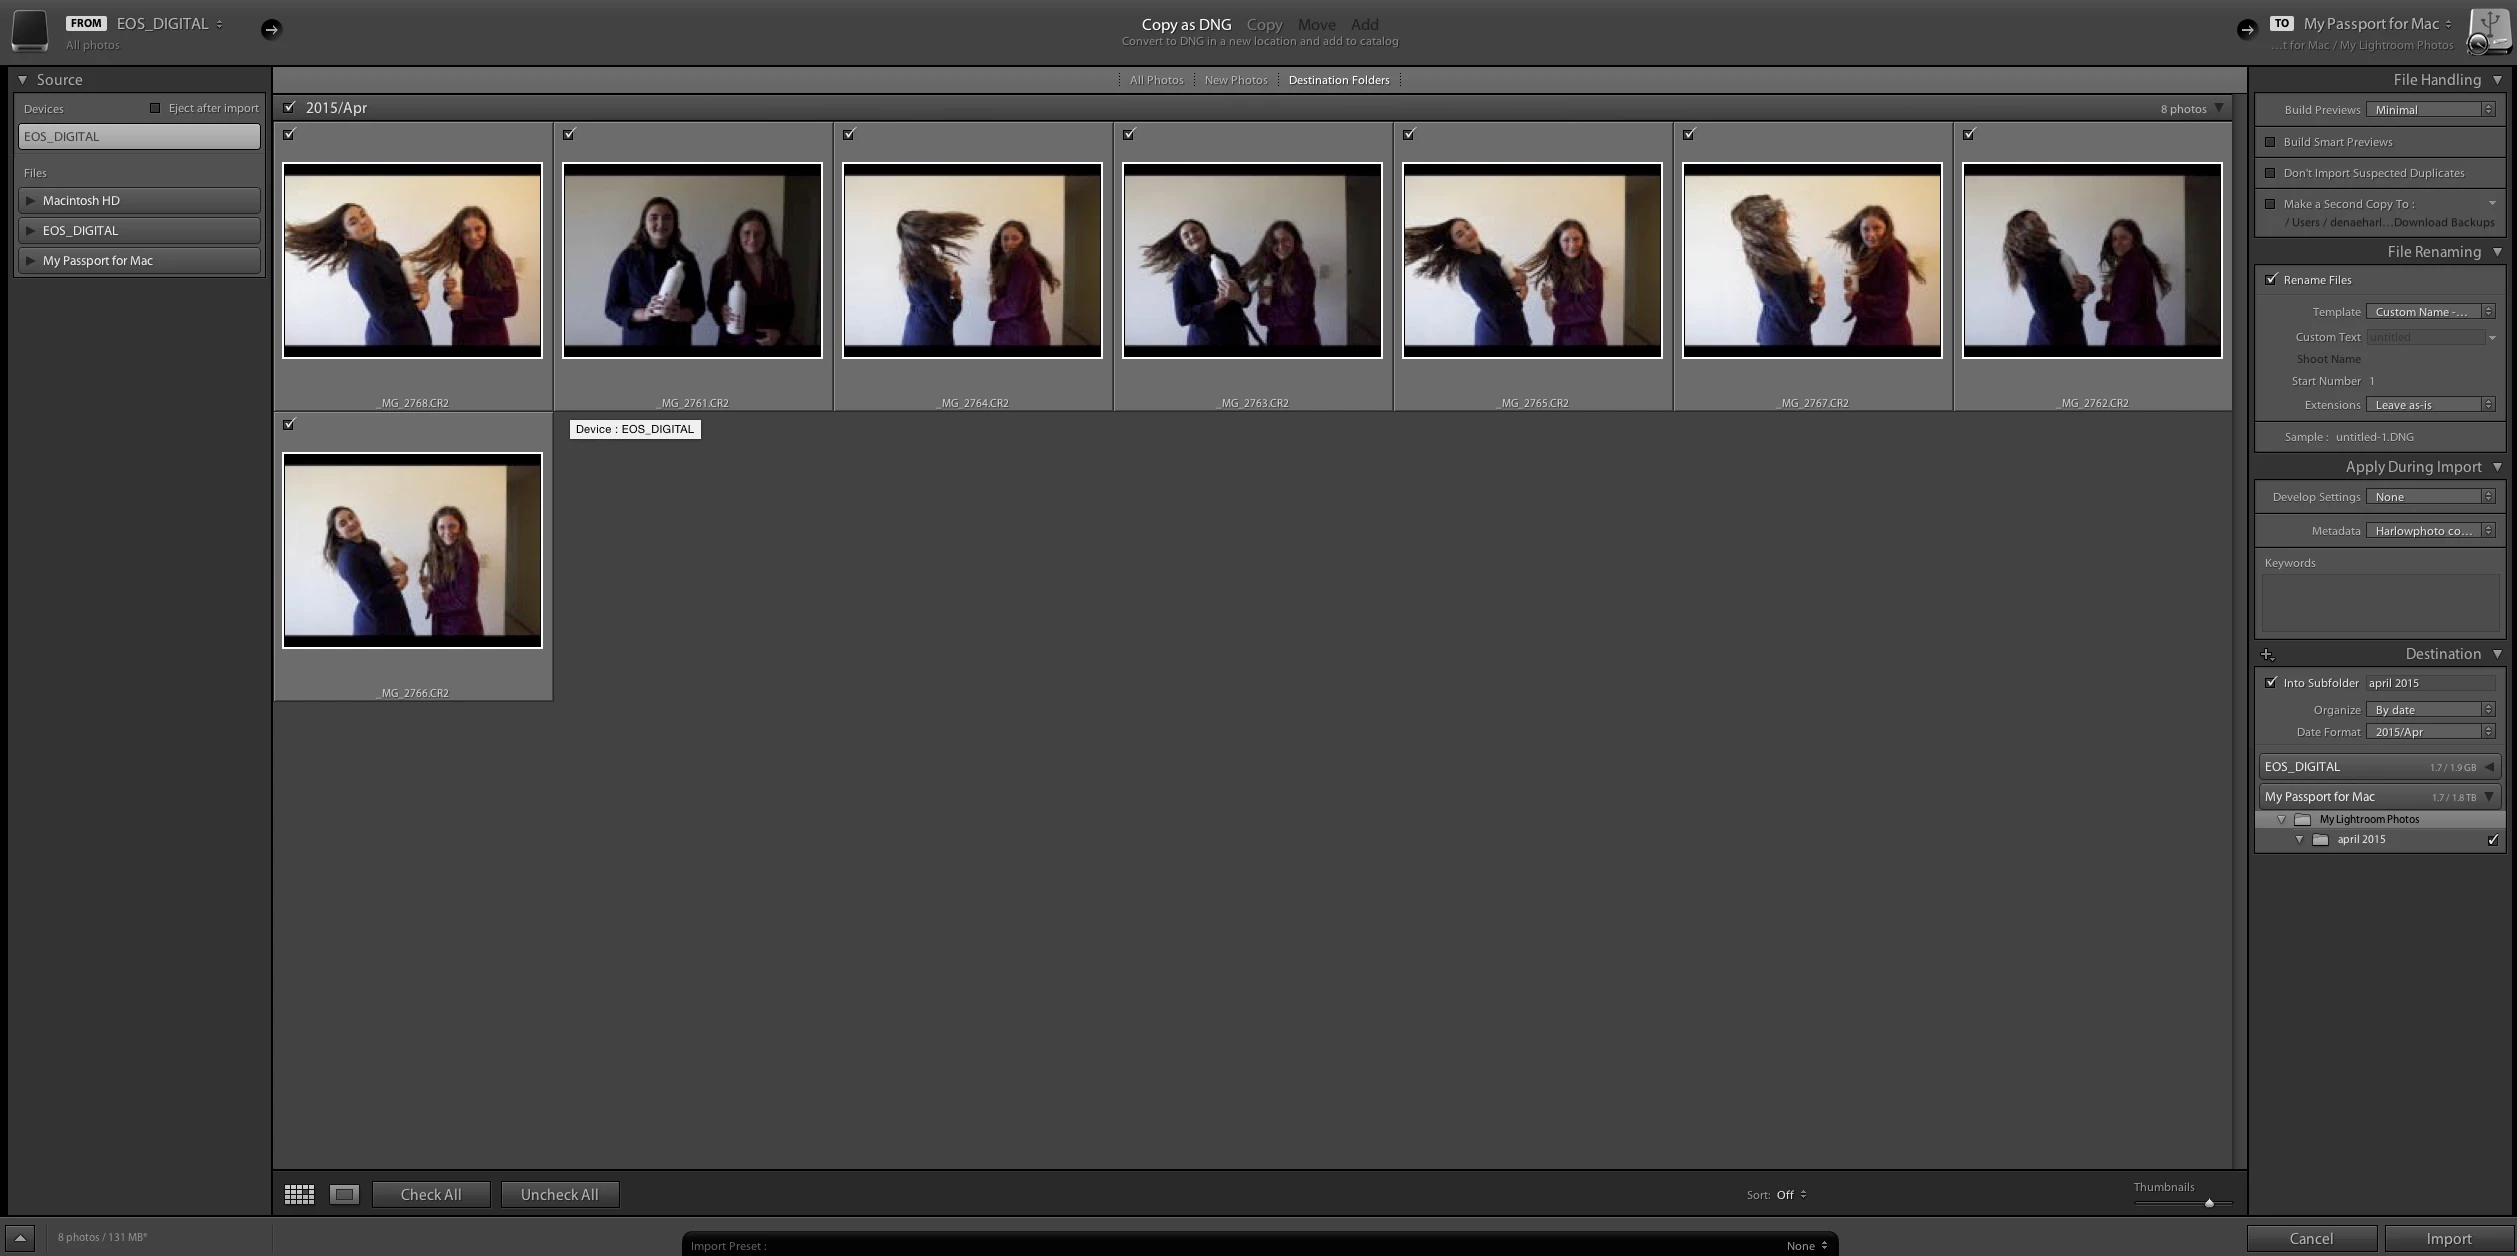Image resolution: width=2517 pixels, height=1256 pixels.
Task: Click the destination arrow before TO label
Action: click(2246, 30)
